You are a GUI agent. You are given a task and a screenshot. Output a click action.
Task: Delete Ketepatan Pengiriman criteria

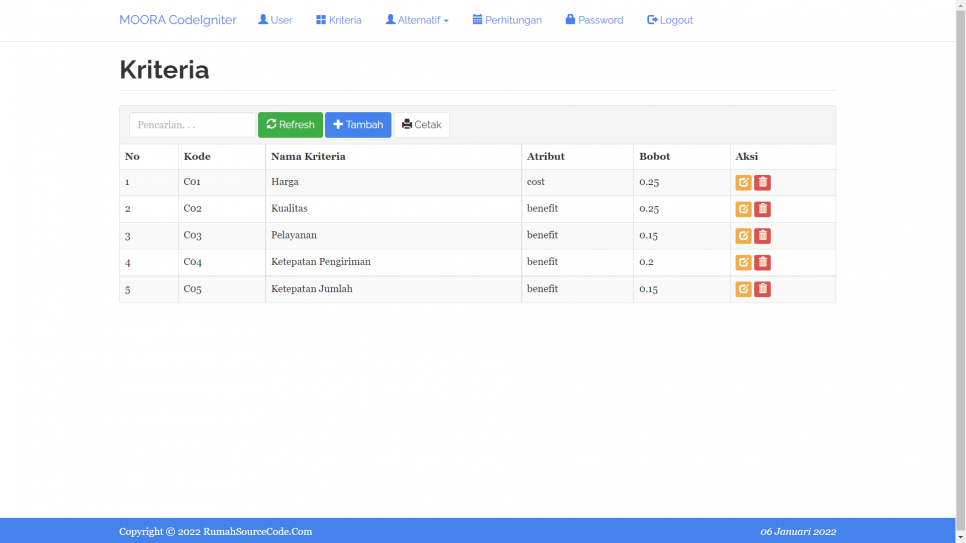pyautogui.click(x=762, y=263)
